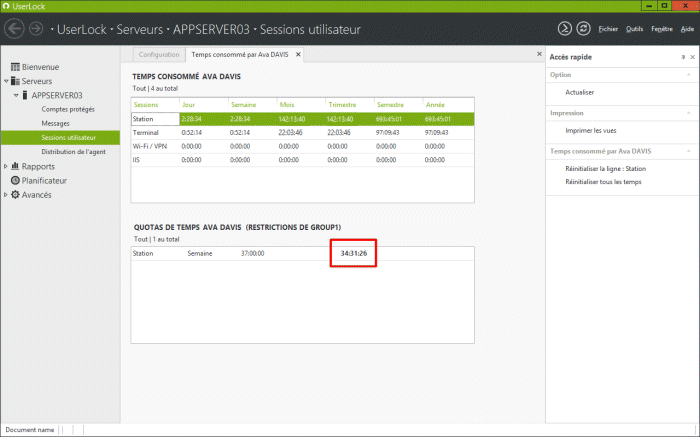Click the Serveurs icon in the tree
The height and width of the screenshot is (437, 700).
tap(15, 81)
